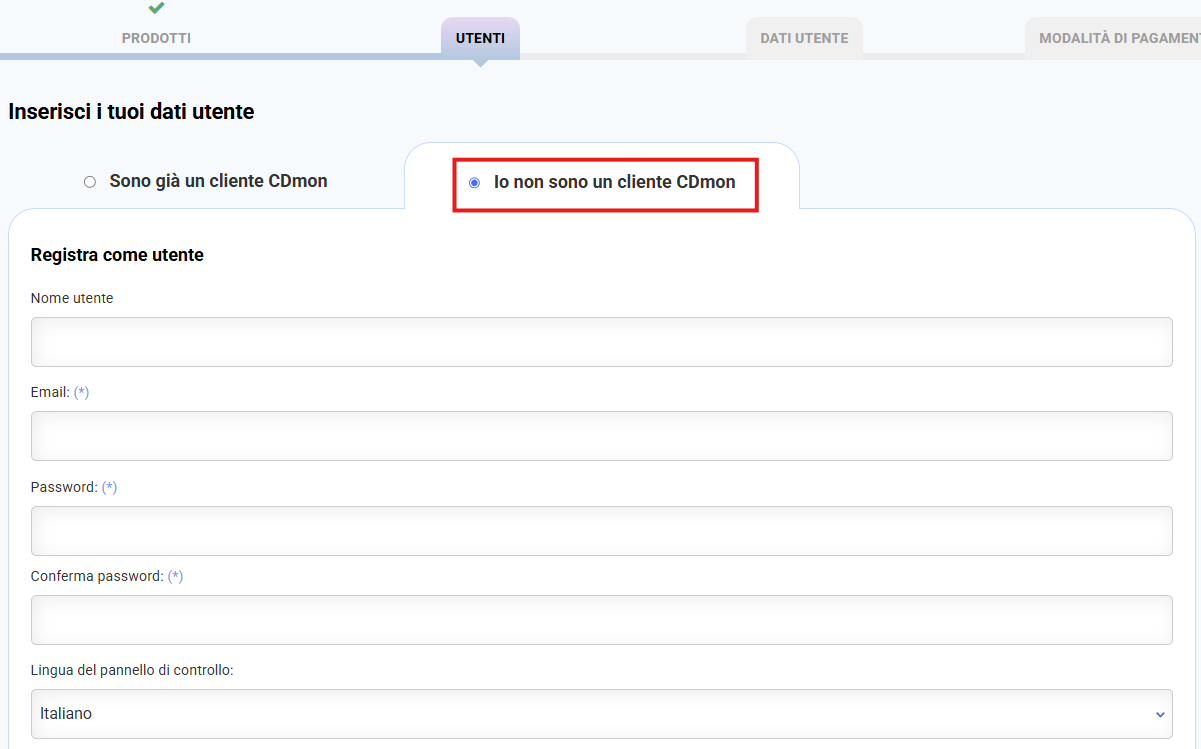Click into the Email input field
Image resolution: width=1201 pixels, height=749 pixels.
[x=600, y=436]
